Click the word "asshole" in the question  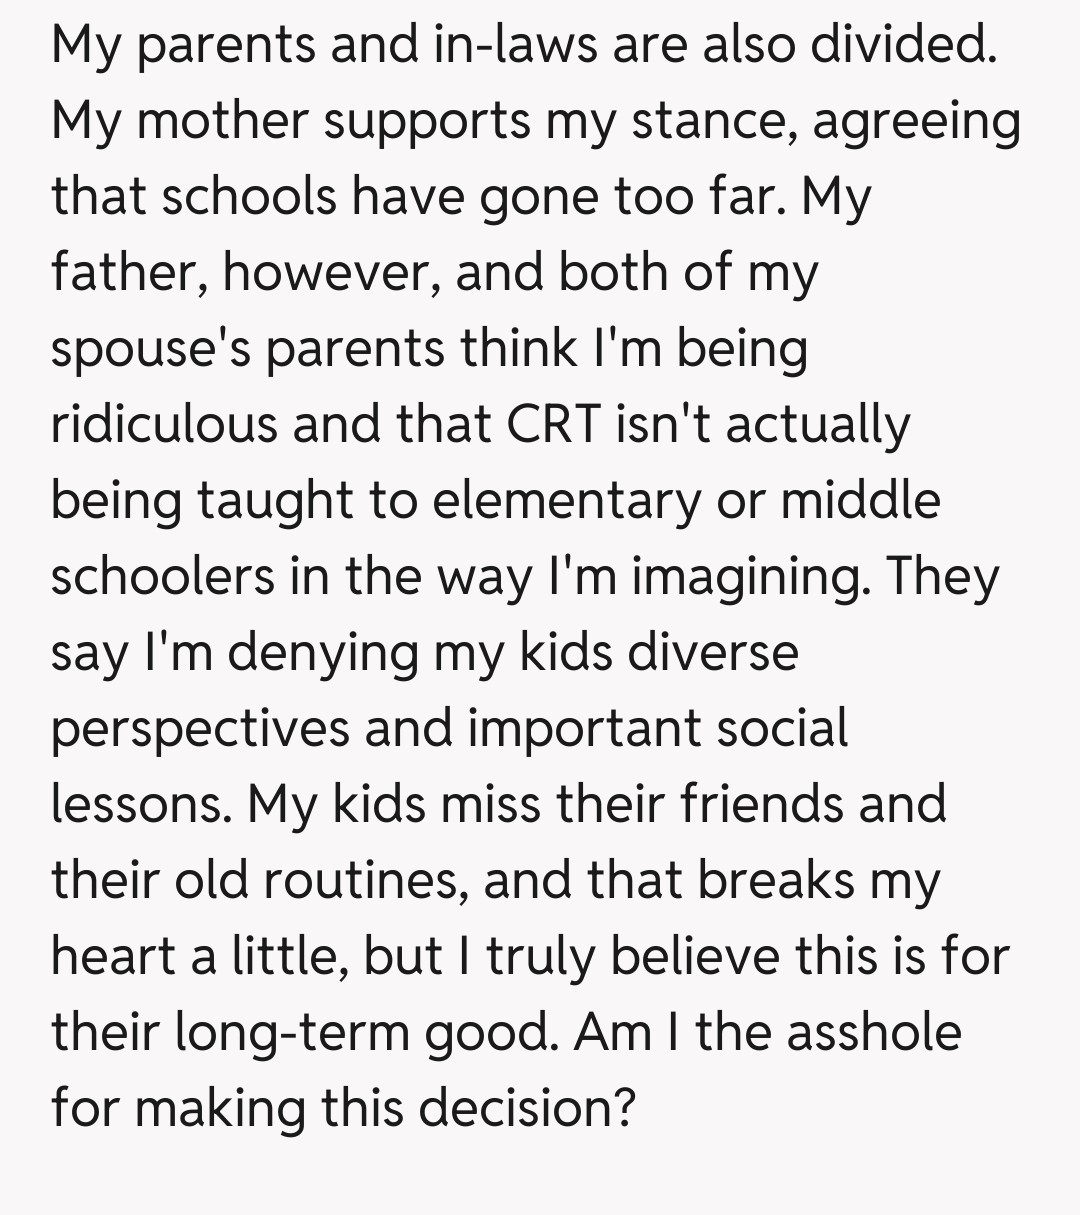[873, 1032]
